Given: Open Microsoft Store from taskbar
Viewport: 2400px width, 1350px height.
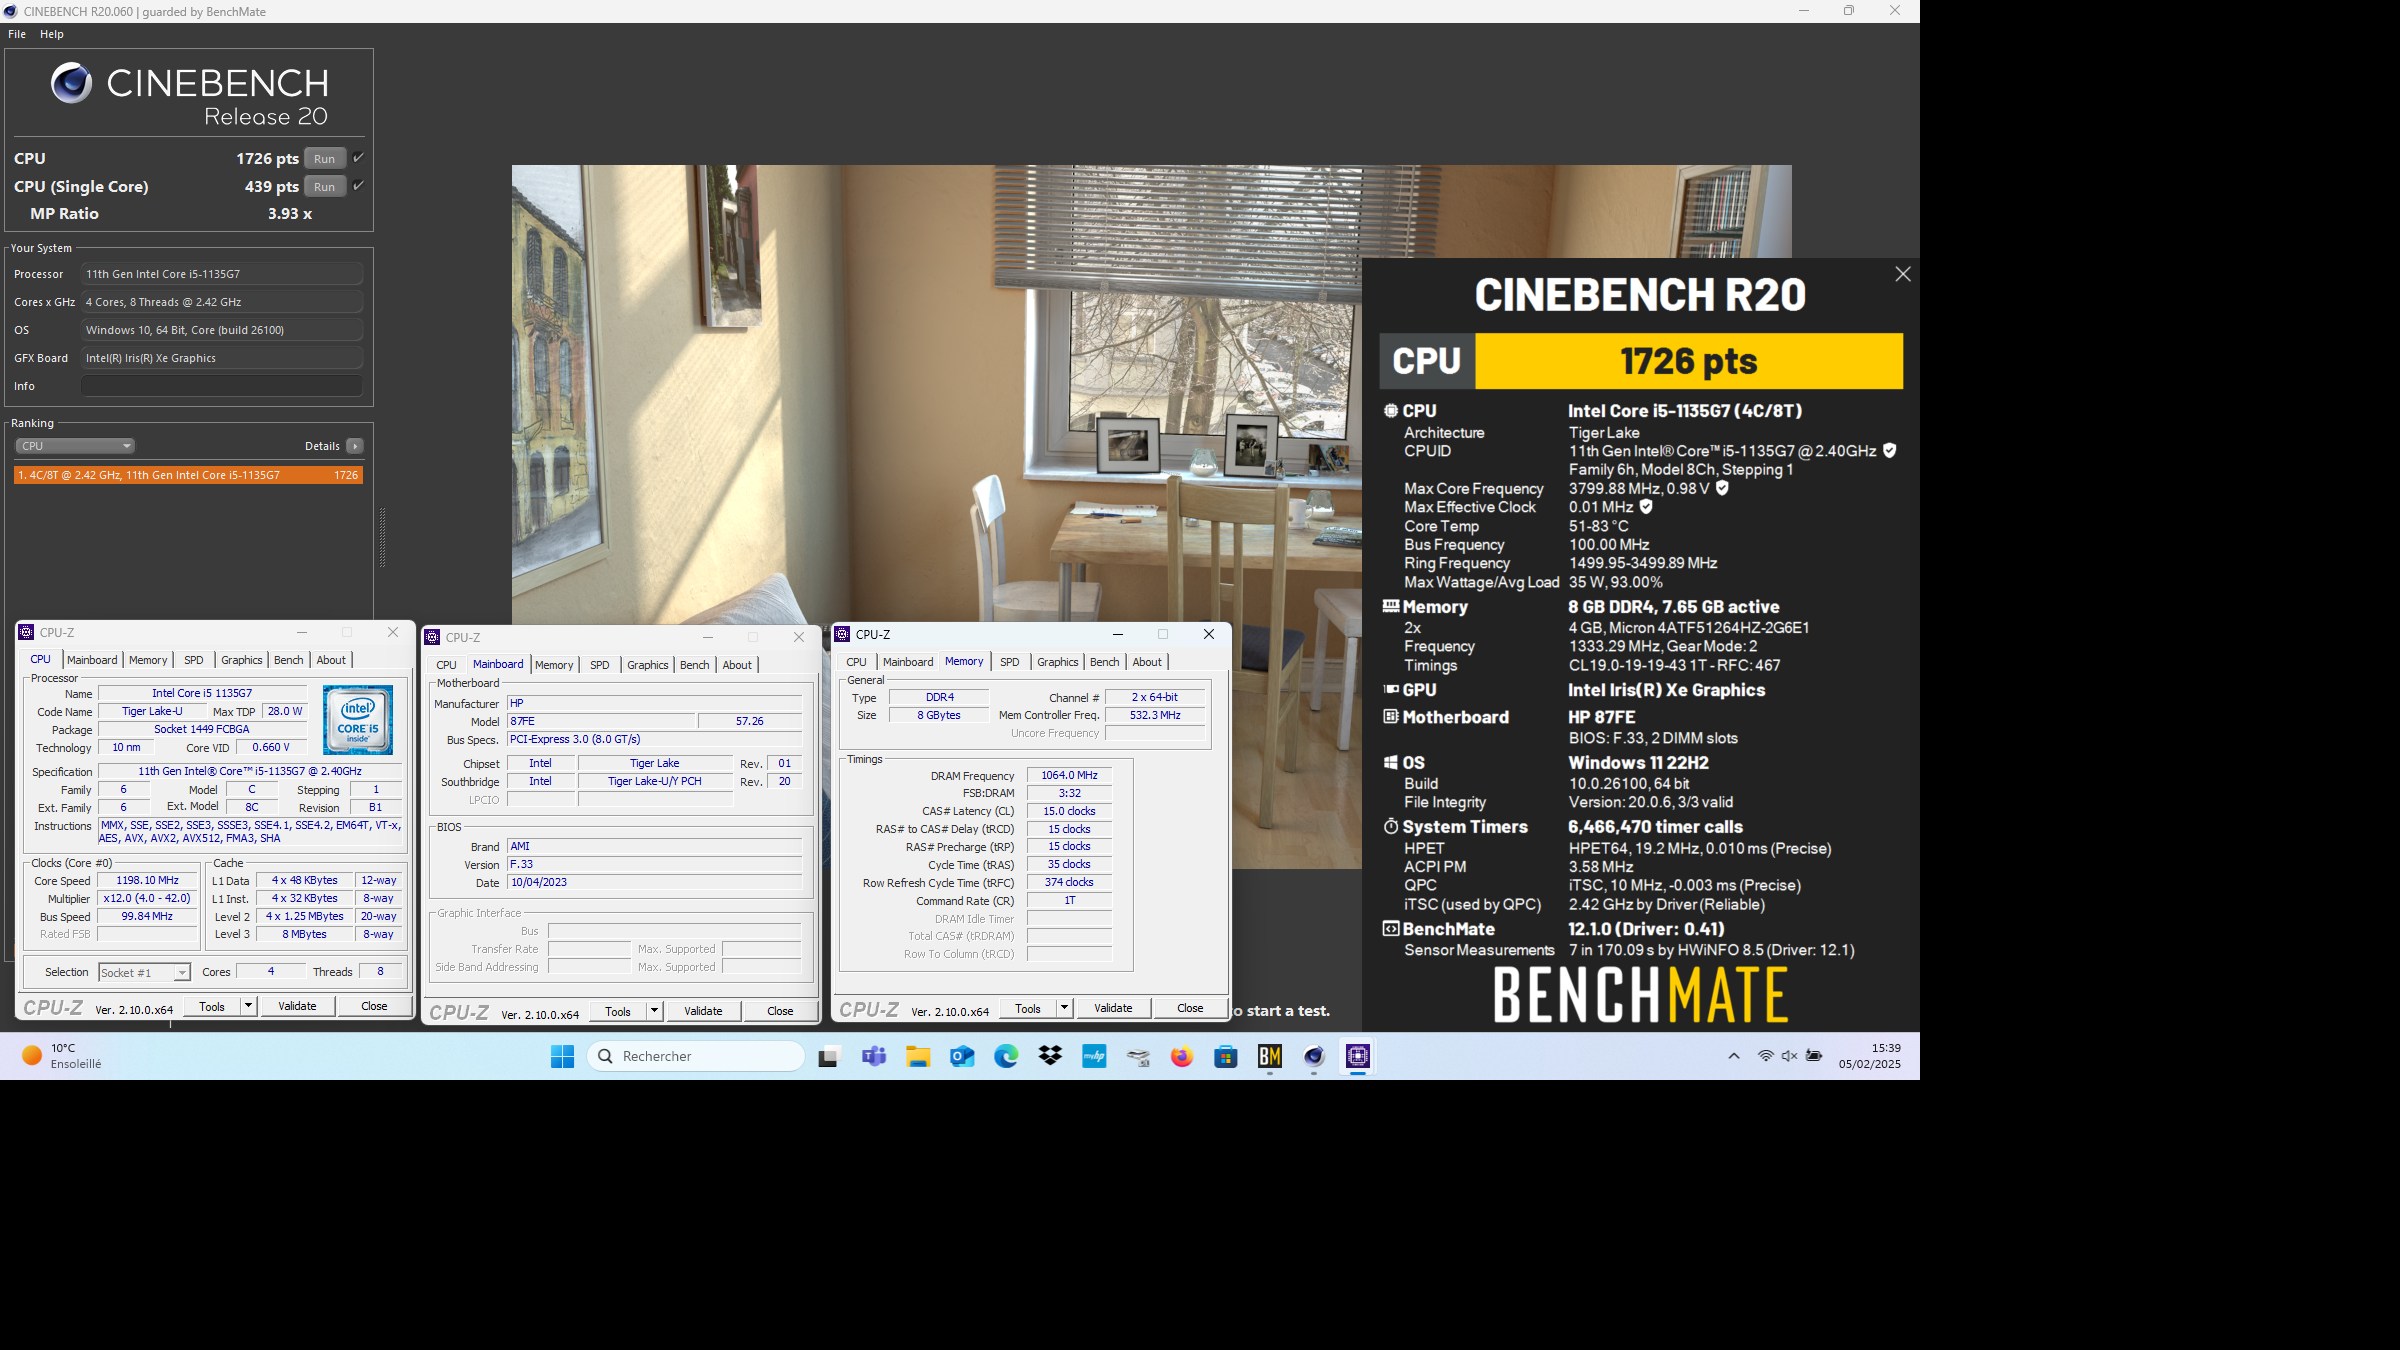Looking at the screenshot, I should (x=1226, y=1056).
